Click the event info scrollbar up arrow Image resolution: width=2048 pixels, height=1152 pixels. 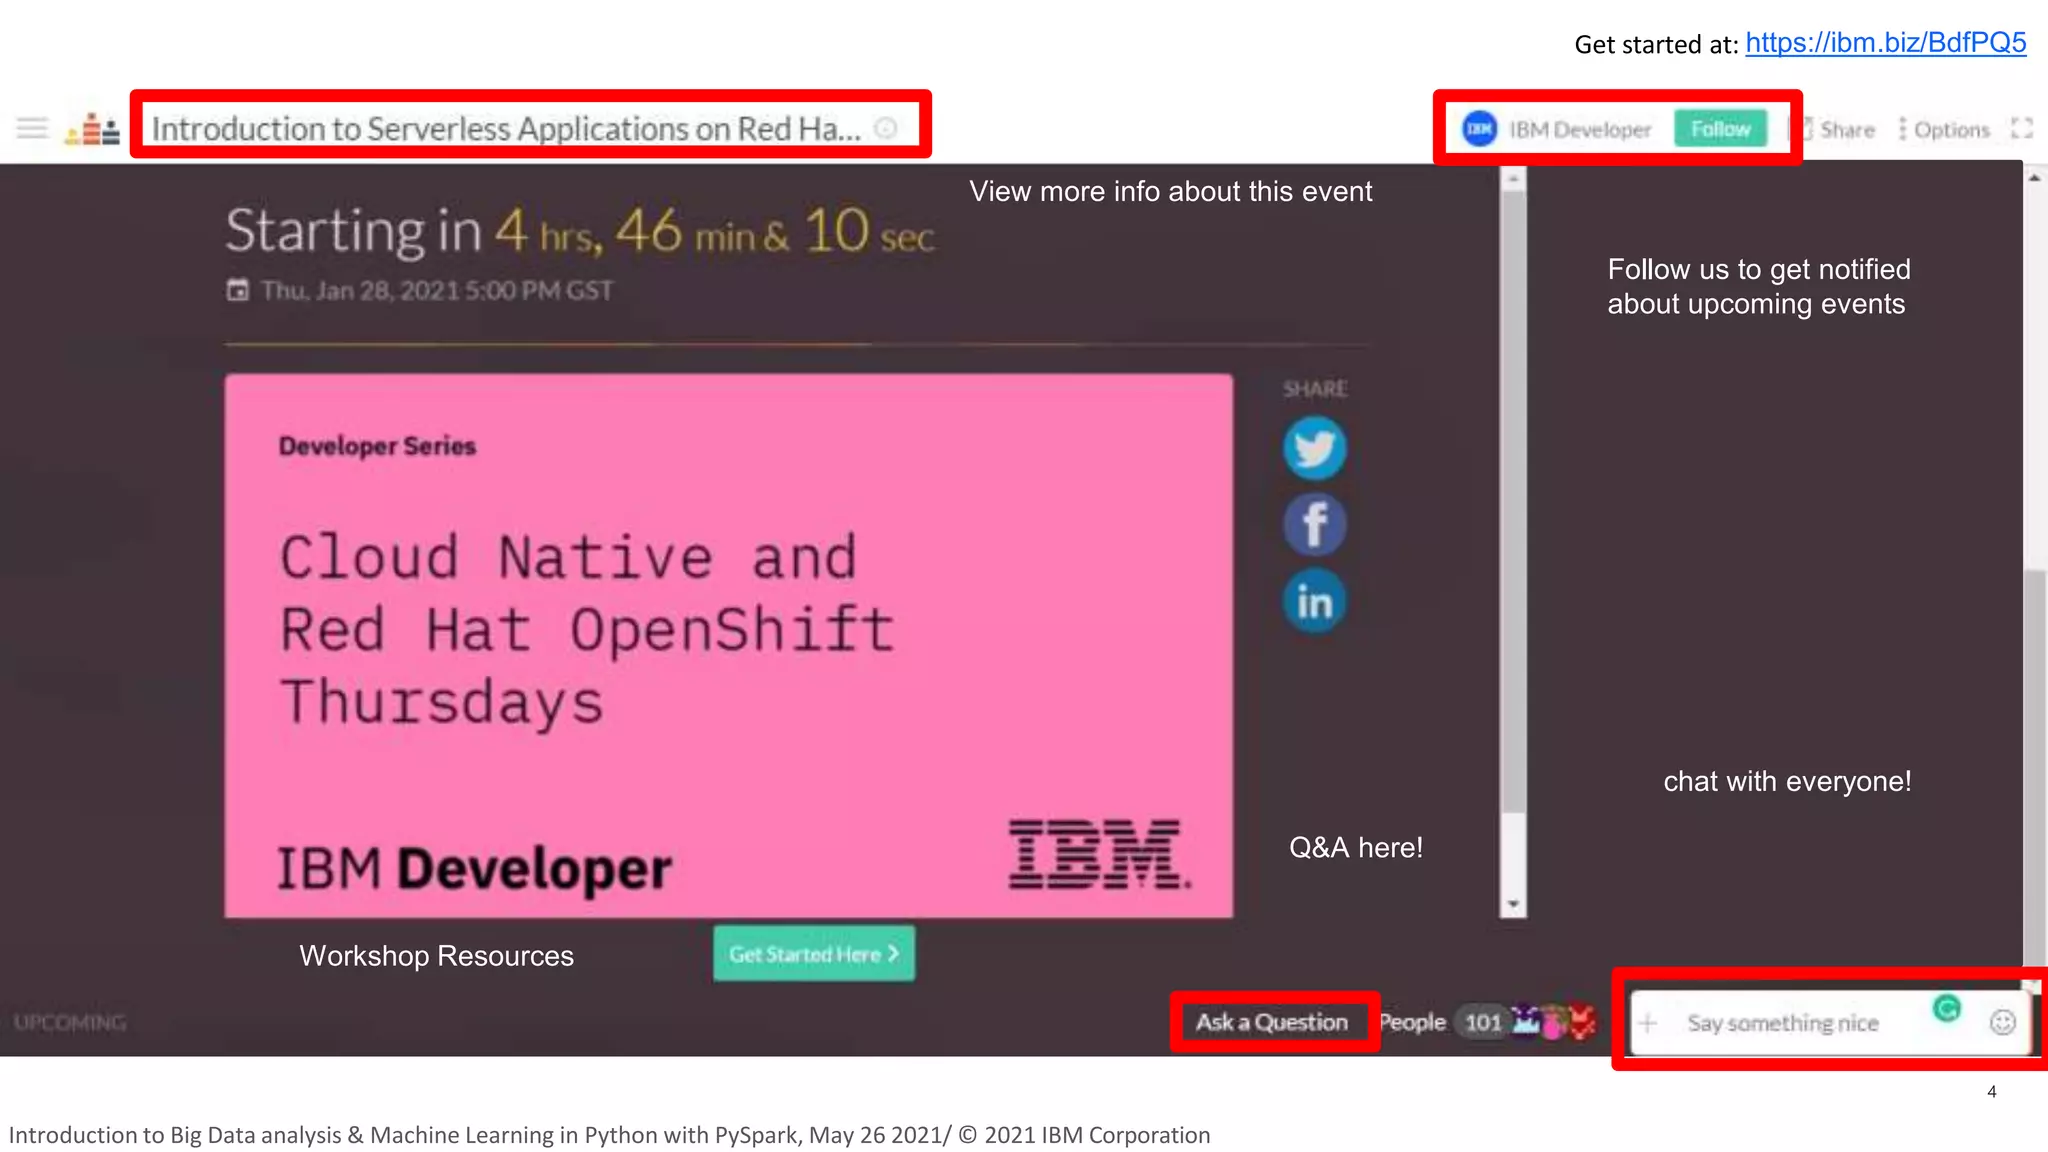click(1513, 180)
